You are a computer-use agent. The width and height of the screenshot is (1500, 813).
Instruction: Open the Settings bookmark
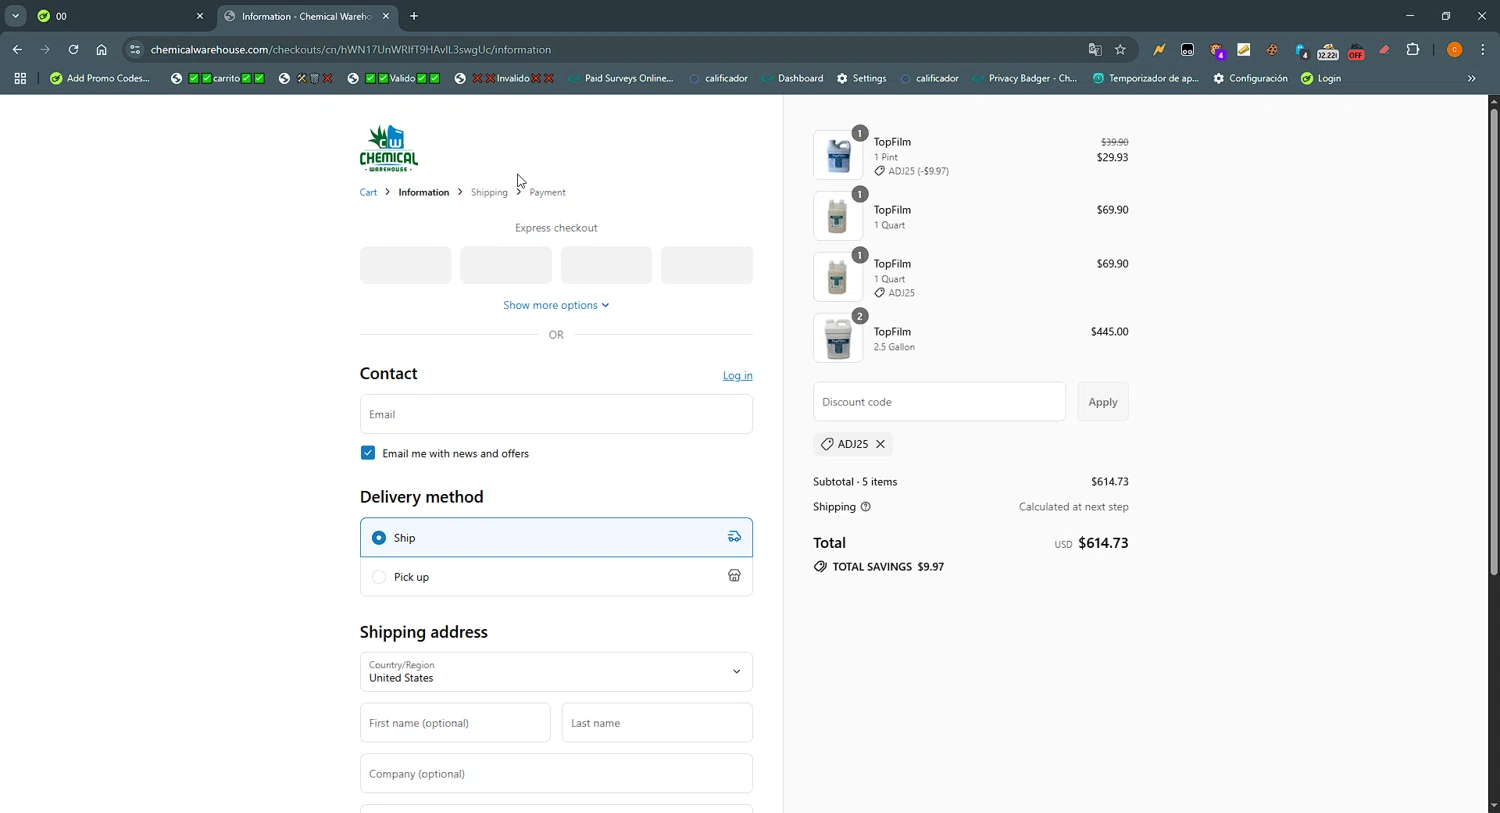click(x=861, y=78)
